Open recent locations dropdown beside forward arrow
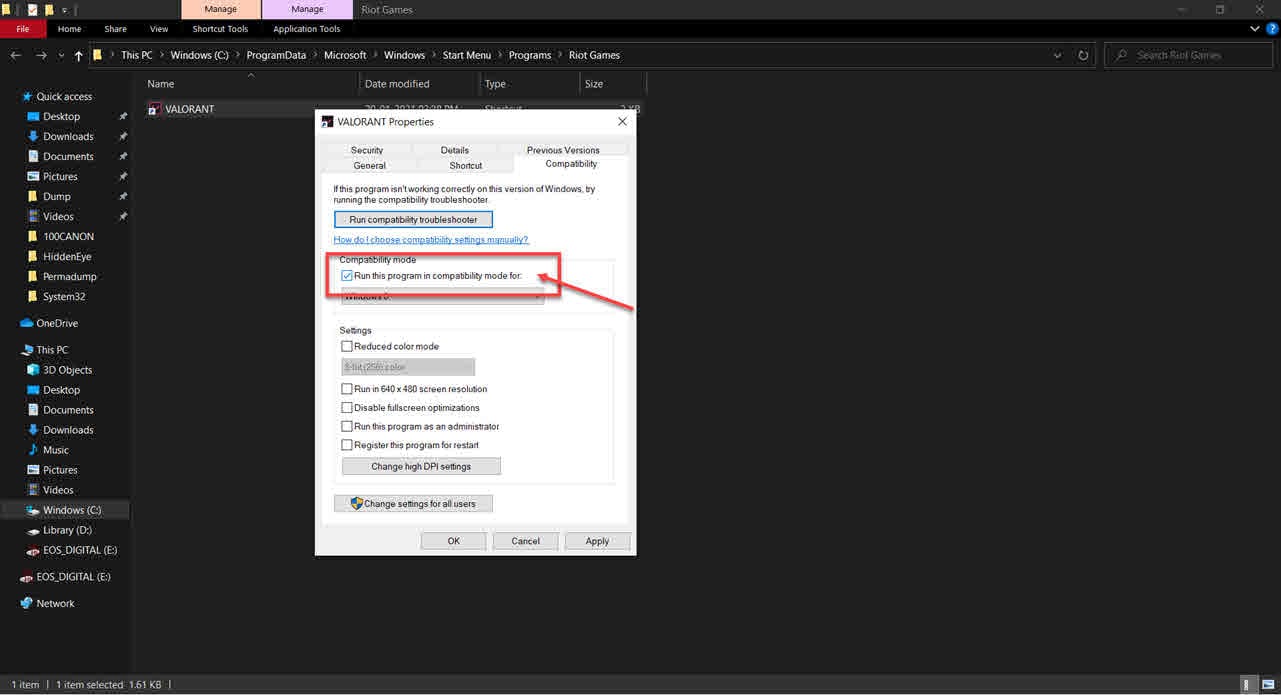This screenshot has height=695, width=1281. [x=61, y=56]
